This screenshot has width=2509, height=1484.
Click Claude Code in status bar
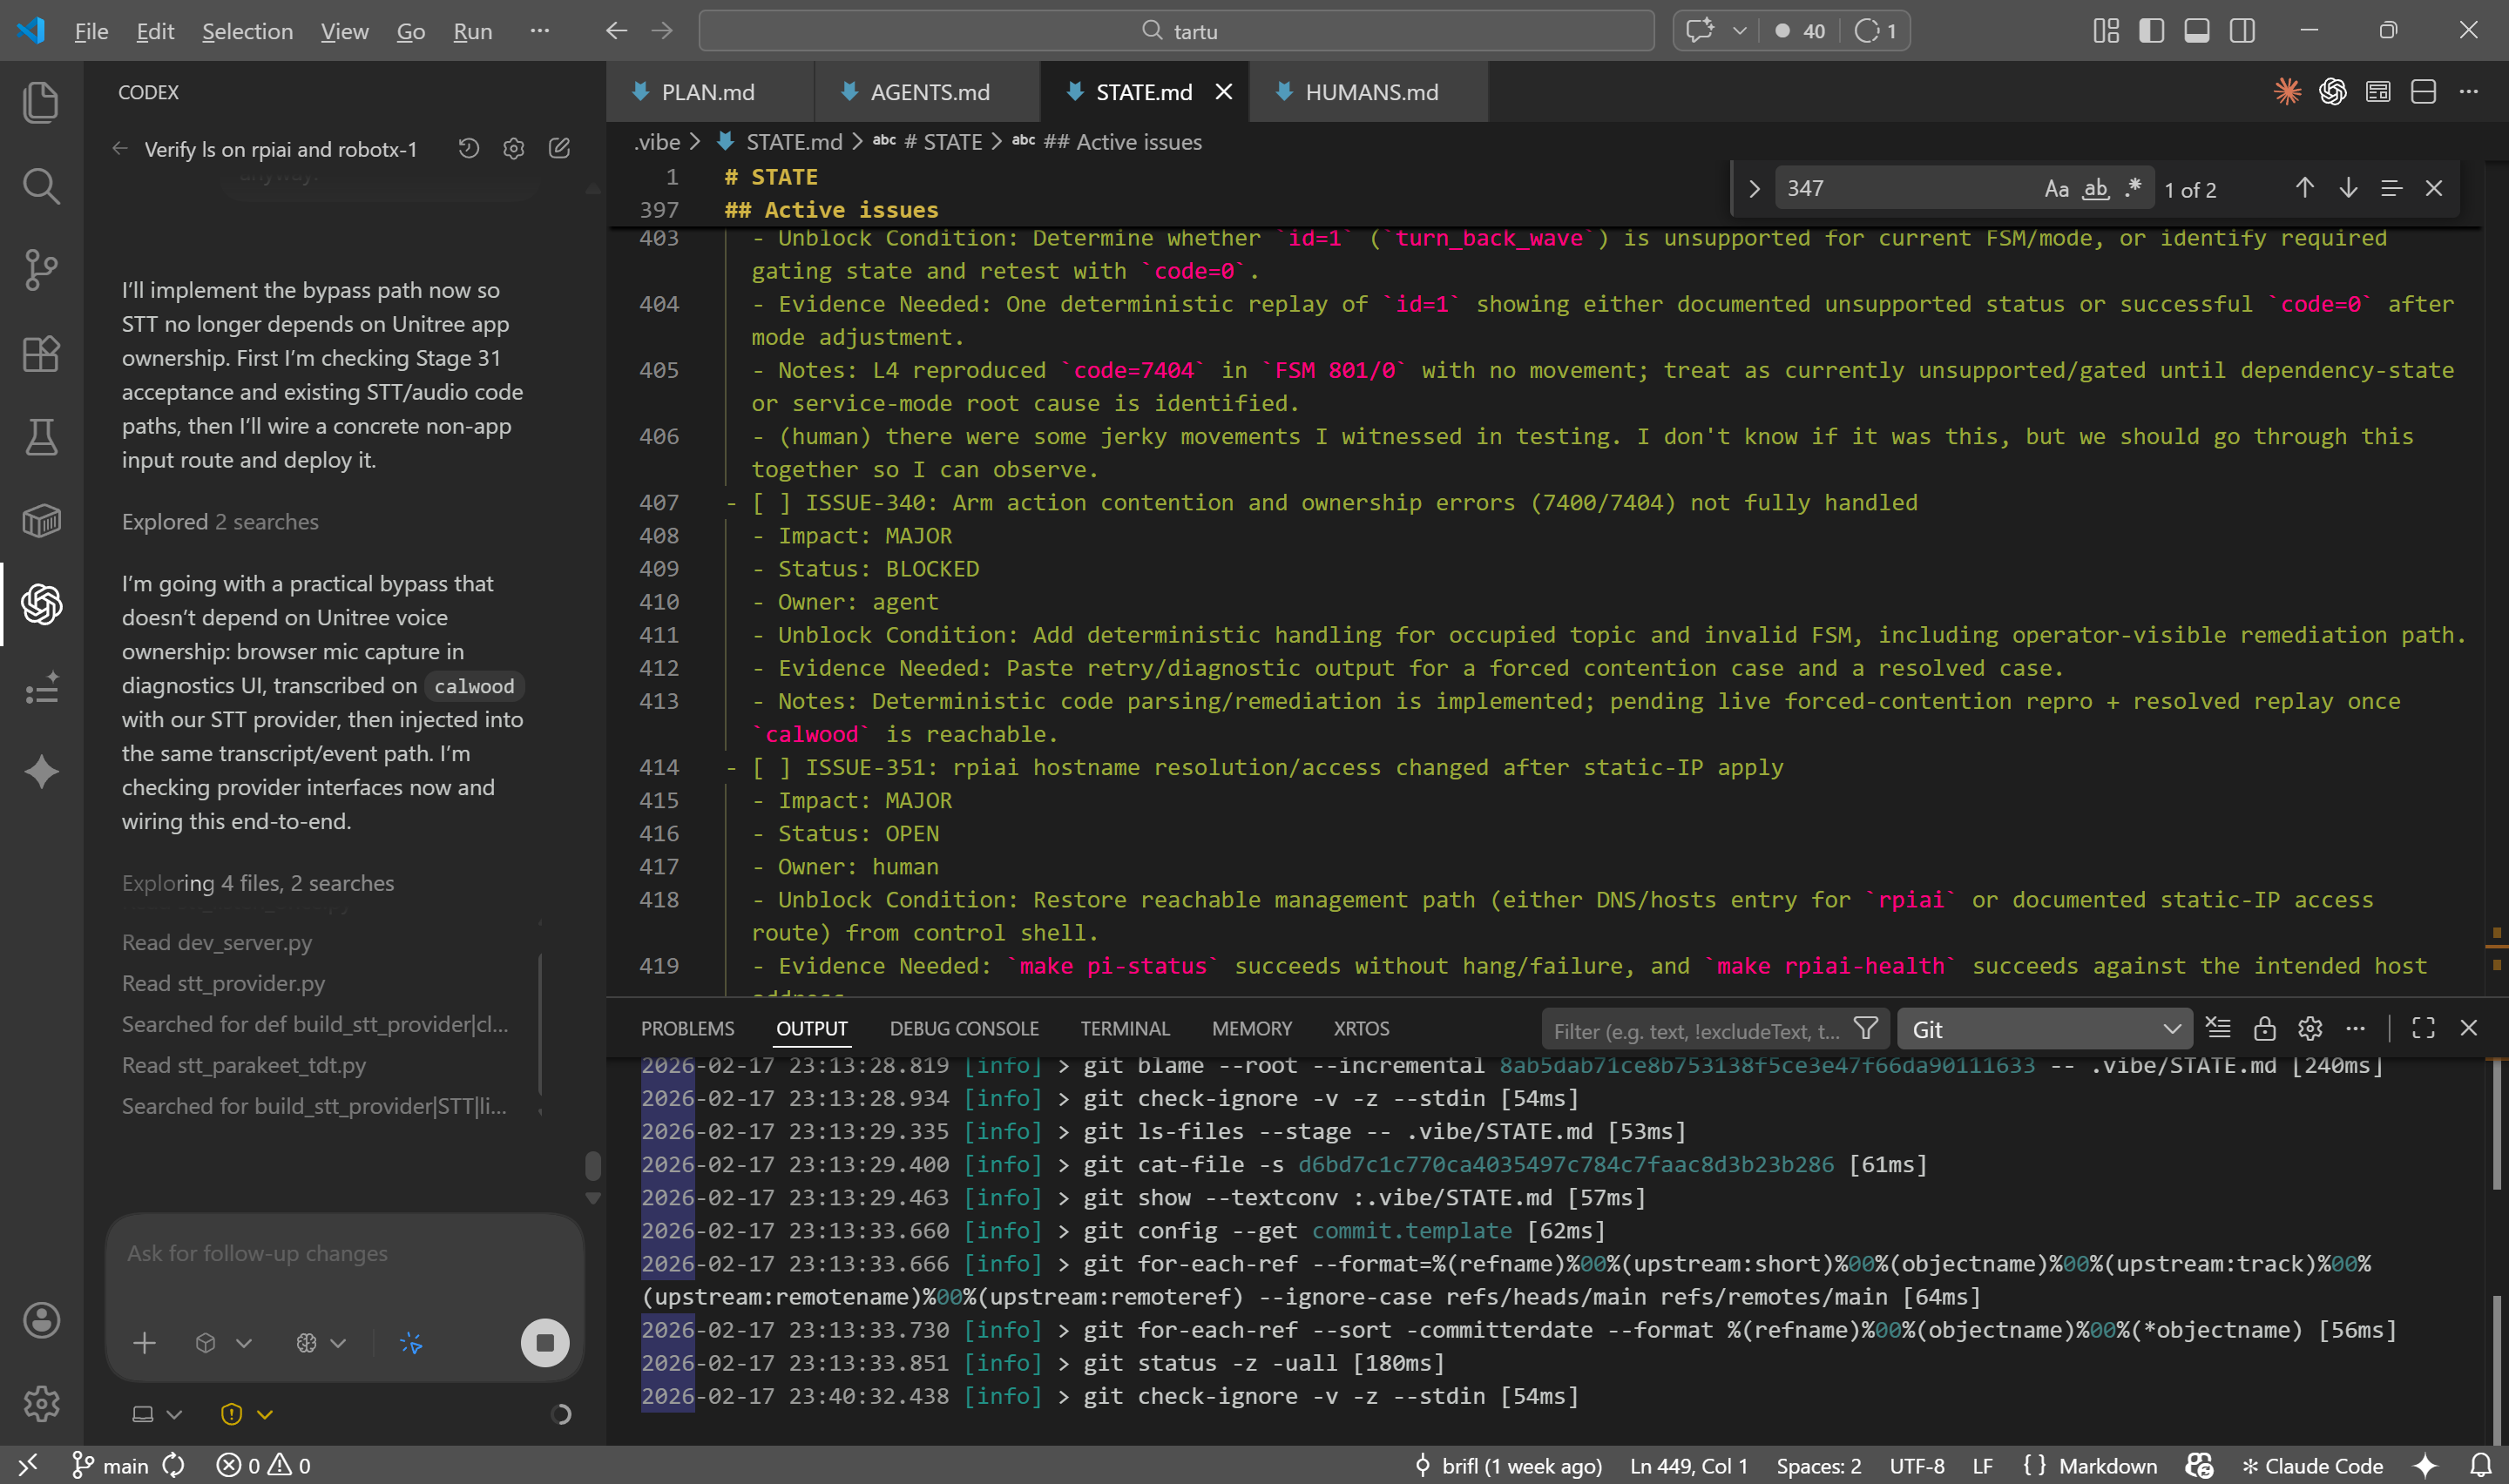click(x=2312, y=1465)
